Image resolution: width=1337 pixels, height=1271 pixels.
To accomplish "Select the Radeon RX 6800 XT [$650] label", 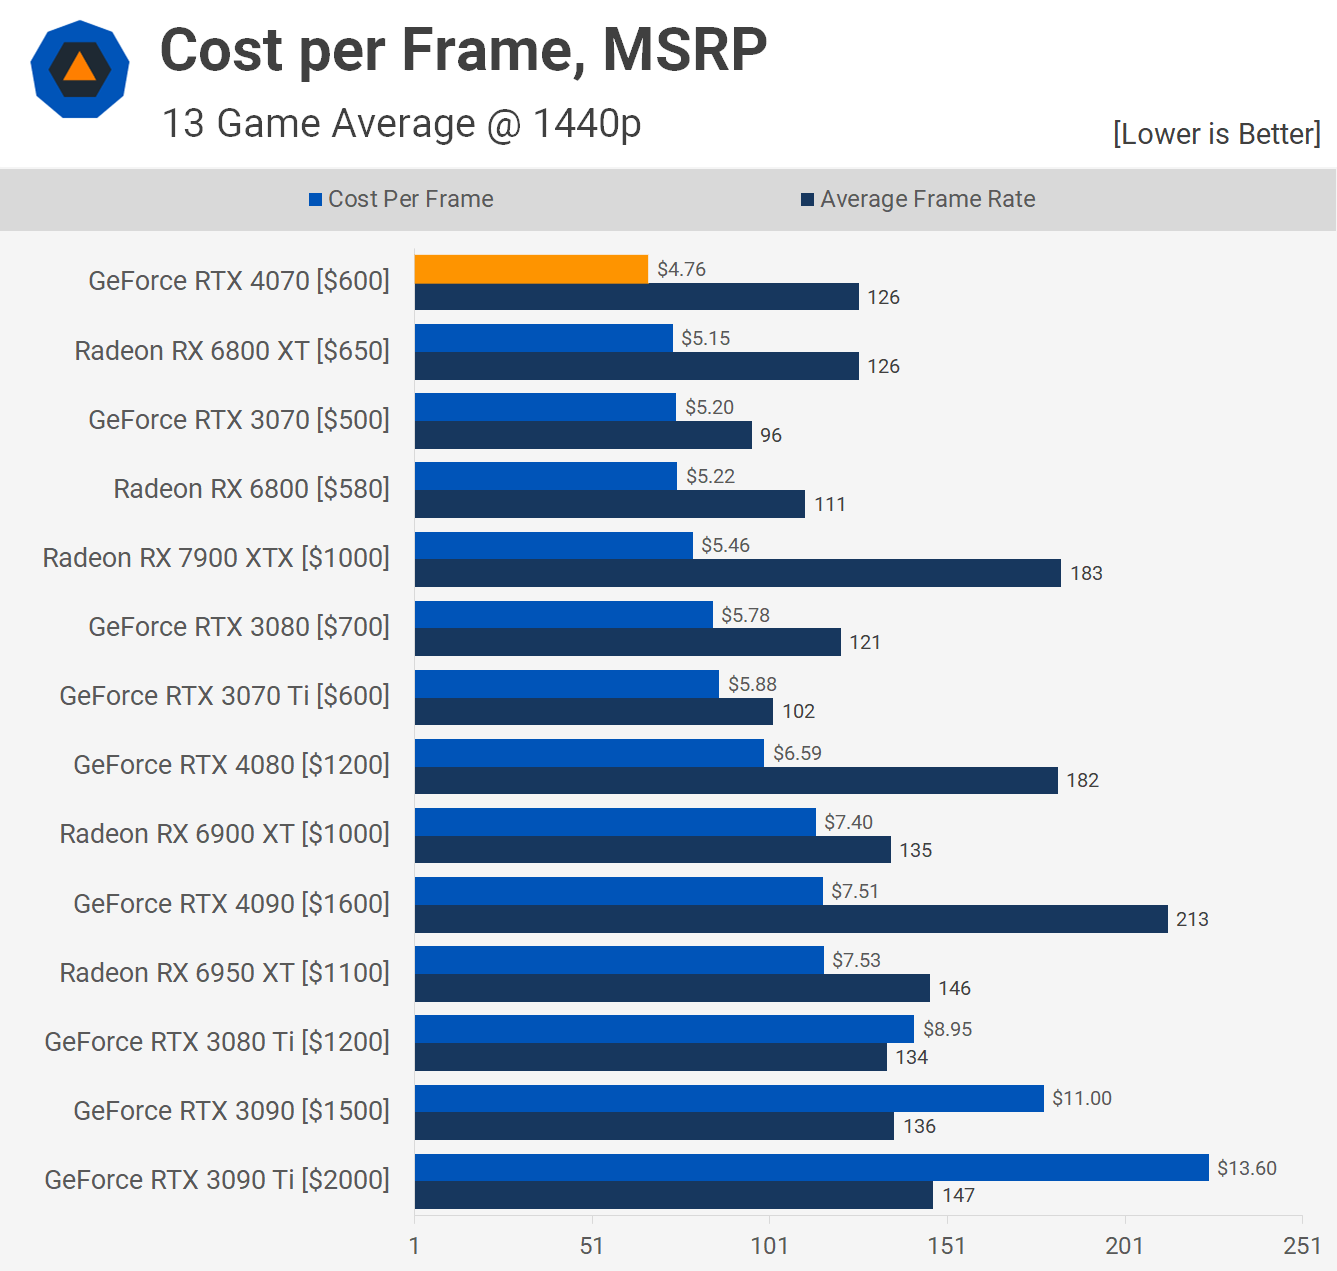I will (x=232, y=351).
